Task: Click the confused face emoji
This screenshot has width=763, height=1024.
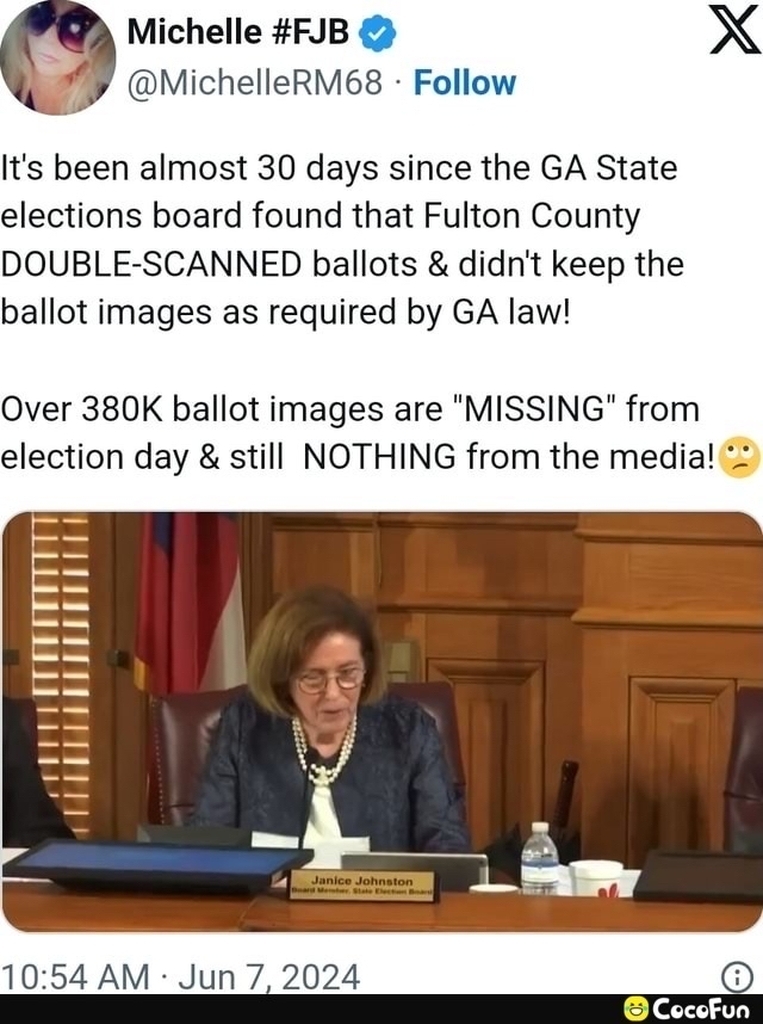Action: click(739, 458)
